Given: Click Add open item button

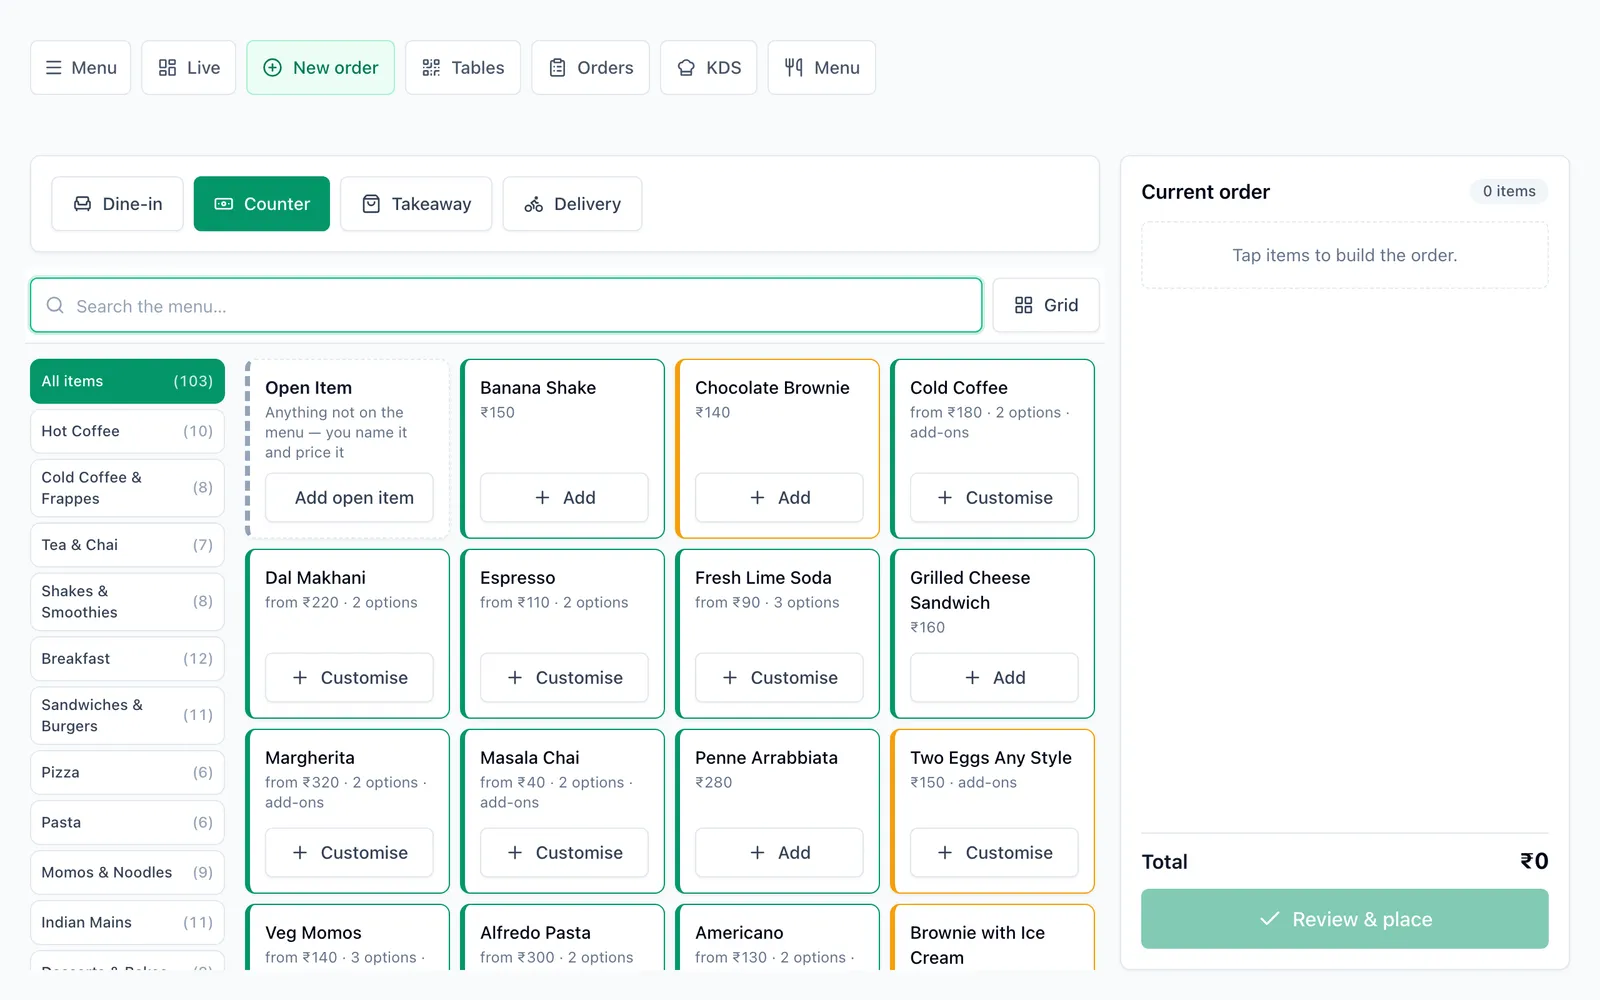Looking at the screenshot, I should 349,498.
